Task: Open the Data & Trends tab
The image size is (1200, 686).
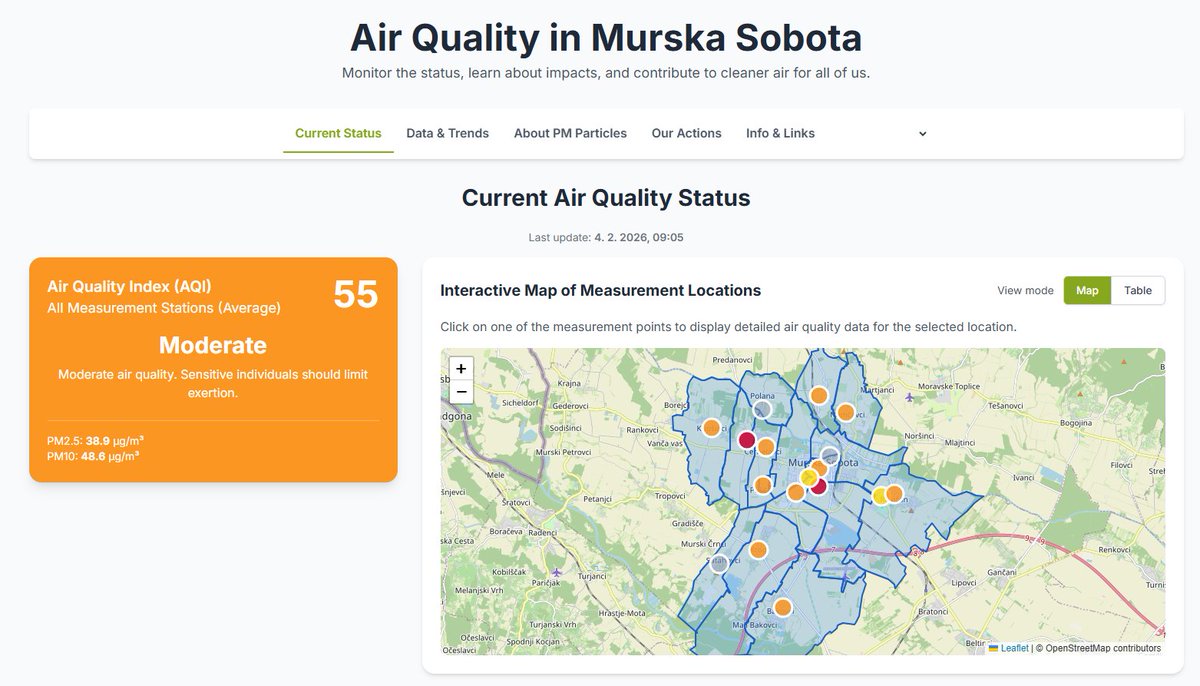Action: 448,133
